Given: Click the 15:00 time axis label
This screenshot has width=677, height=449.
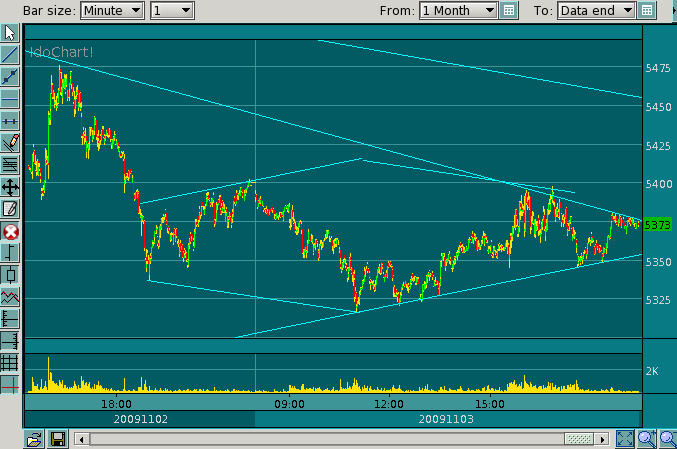Looking at the screenshot, I should 490,404.
